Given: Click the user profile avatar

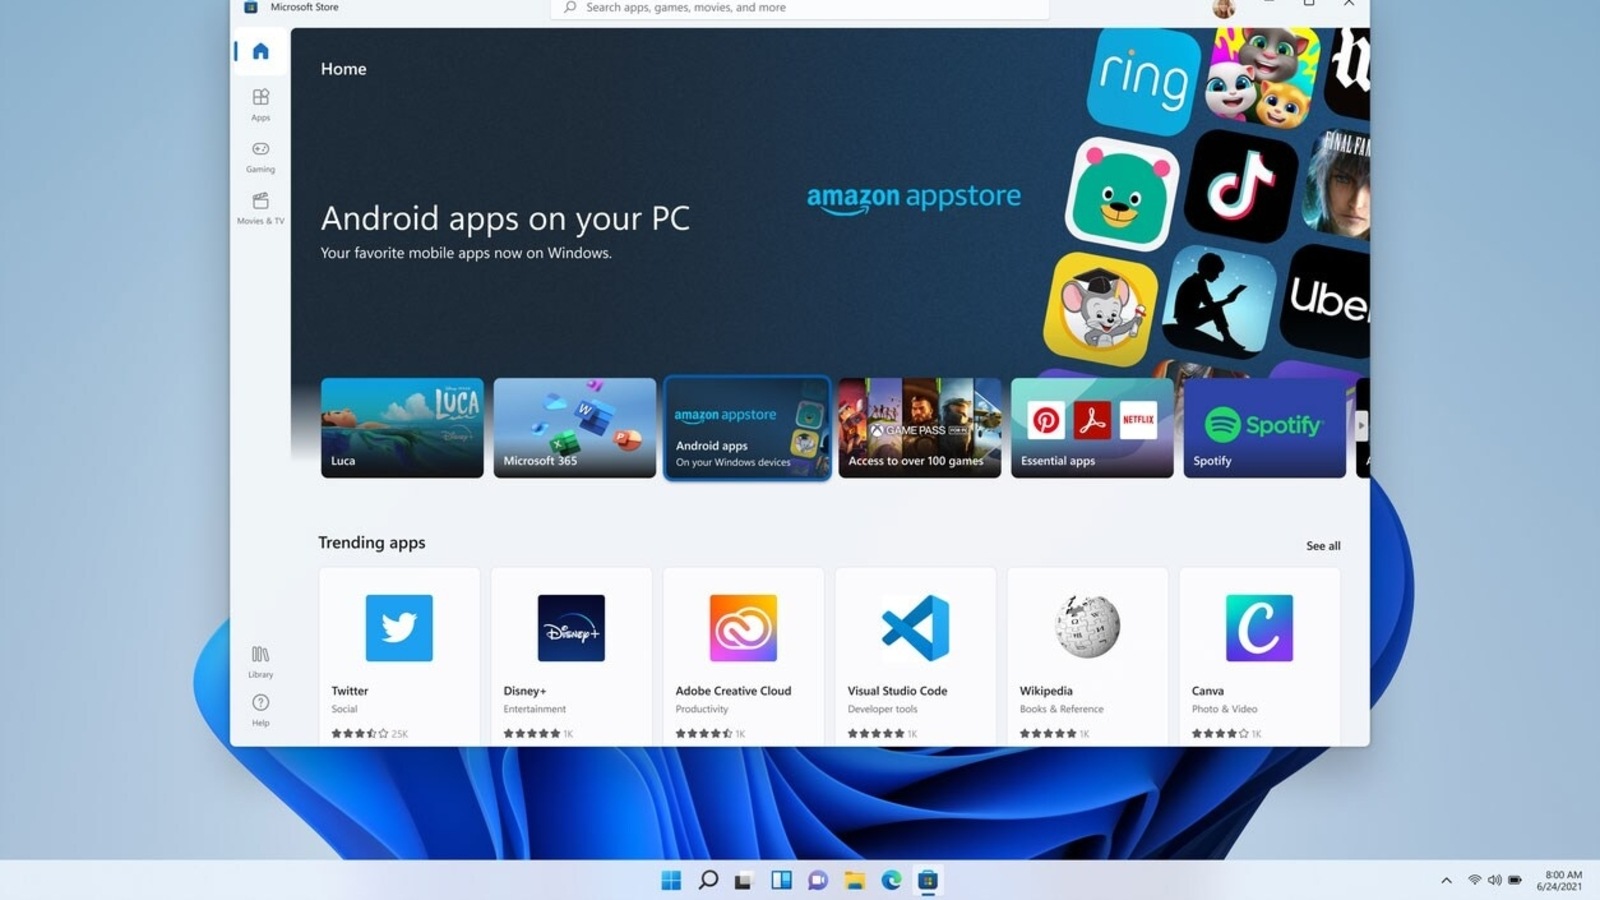Looking at the screenshot, I should (x=1224, y=8).
